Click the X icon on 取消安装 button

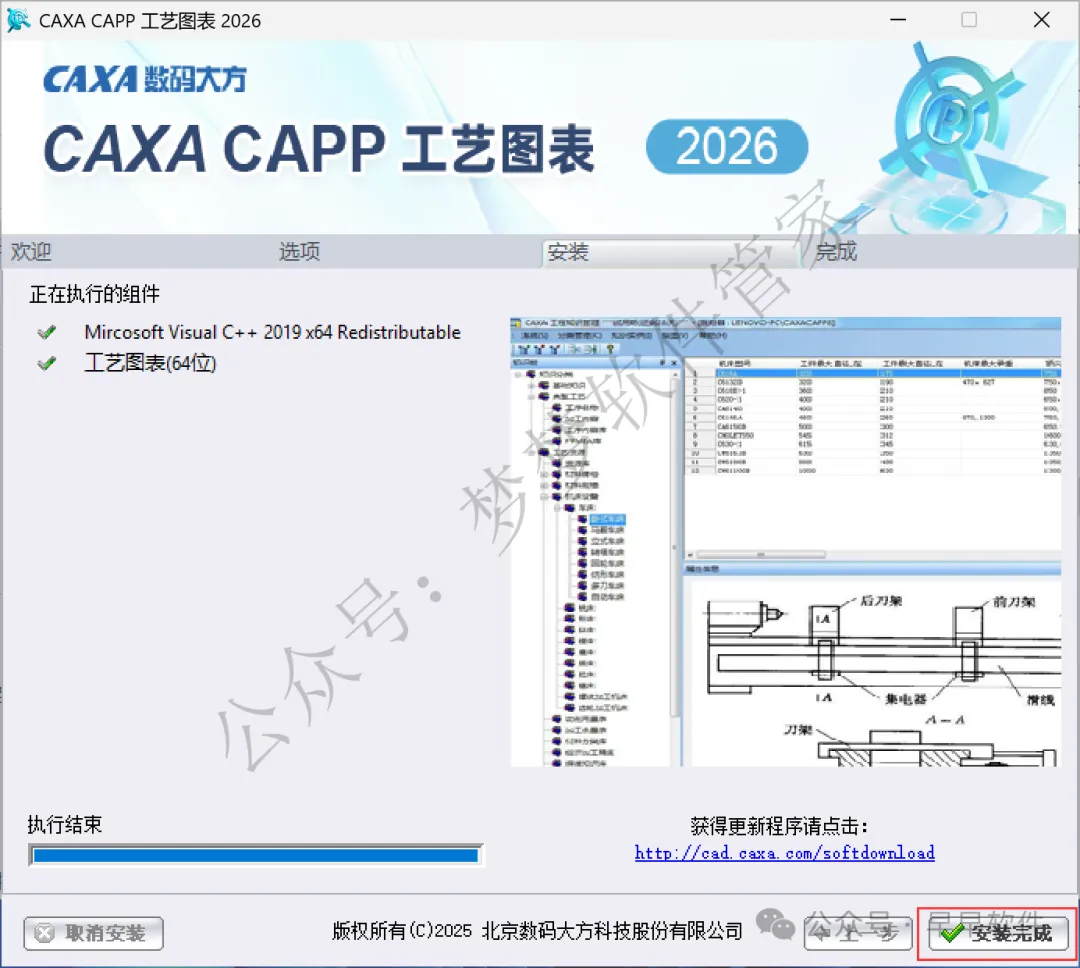point(45,934)
